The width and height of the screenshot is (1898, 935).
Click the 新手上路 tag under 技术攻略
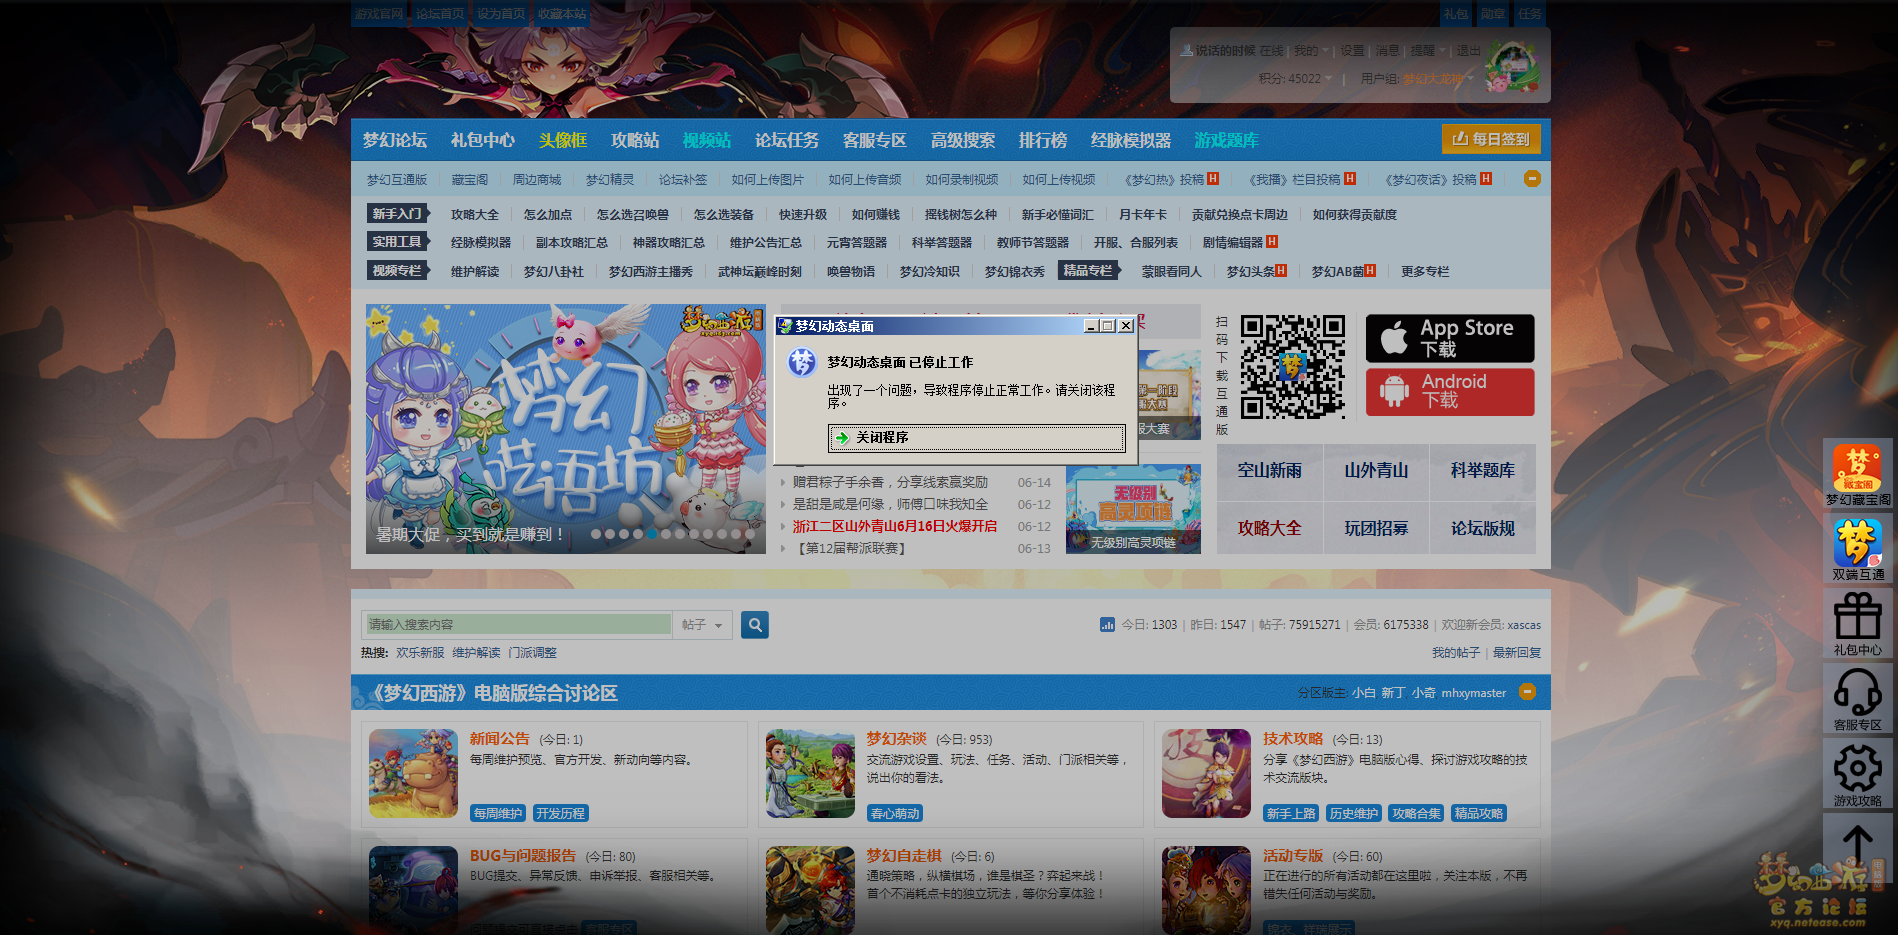pos(1291,814)
